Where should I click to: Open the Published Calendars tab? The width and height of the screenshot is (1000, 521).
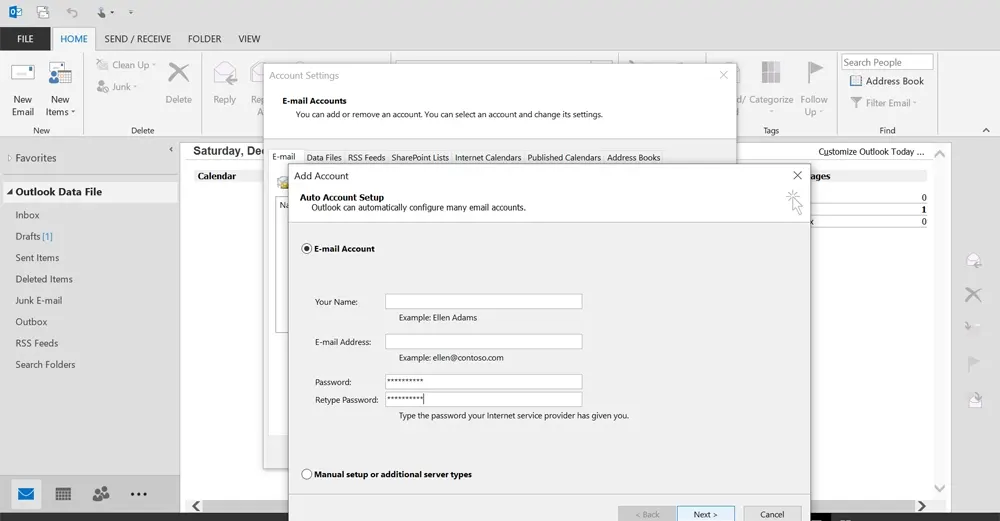pos(564,158)
